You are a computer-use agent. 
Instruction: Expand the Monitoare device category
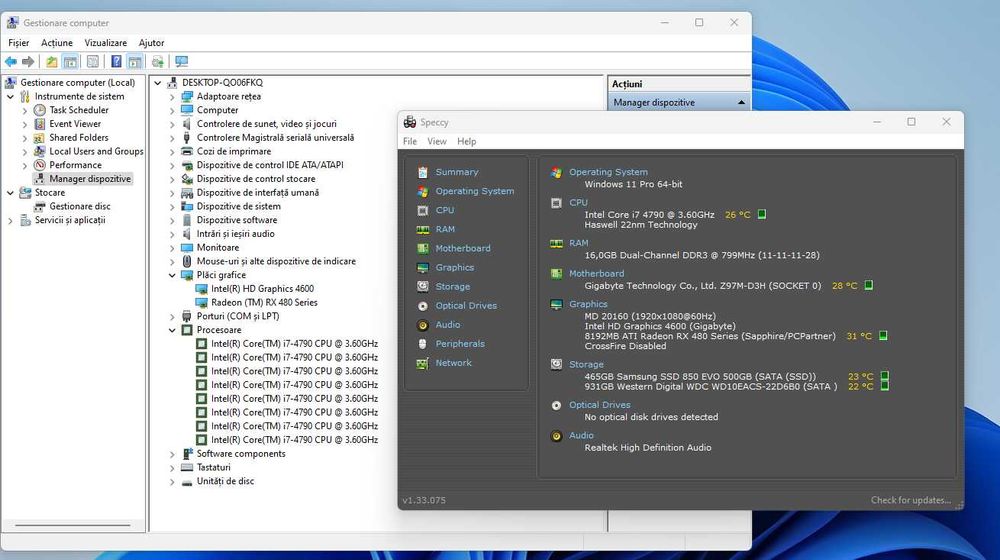pos(172,248)
